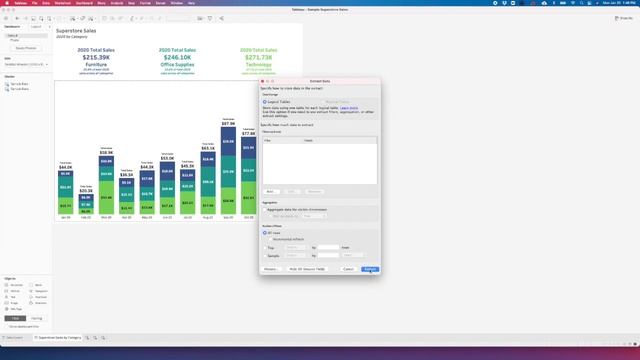This screenshot has width=640, height=360.
Task: Click the Top rows number input field
Action: (328, 247)
